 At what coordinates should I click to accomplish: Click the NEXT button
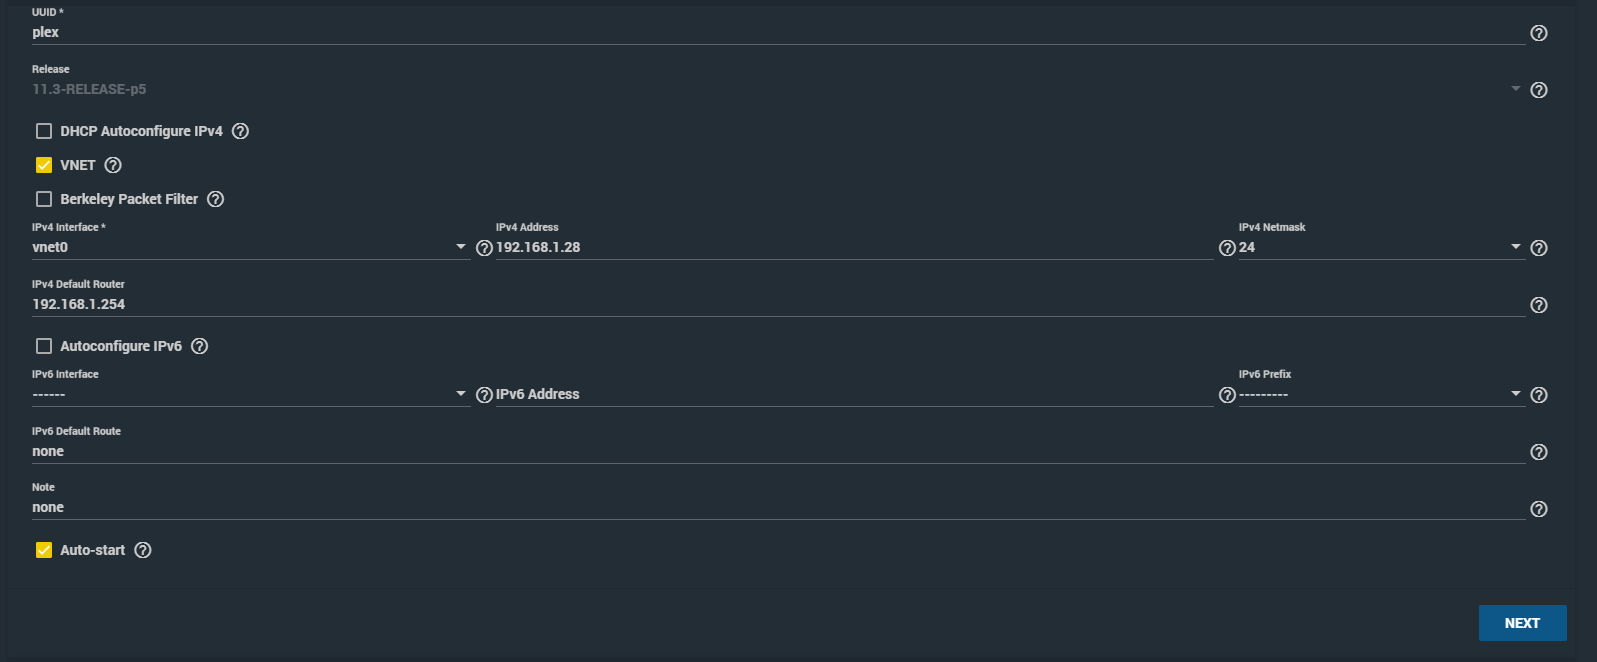(1522, 623)
